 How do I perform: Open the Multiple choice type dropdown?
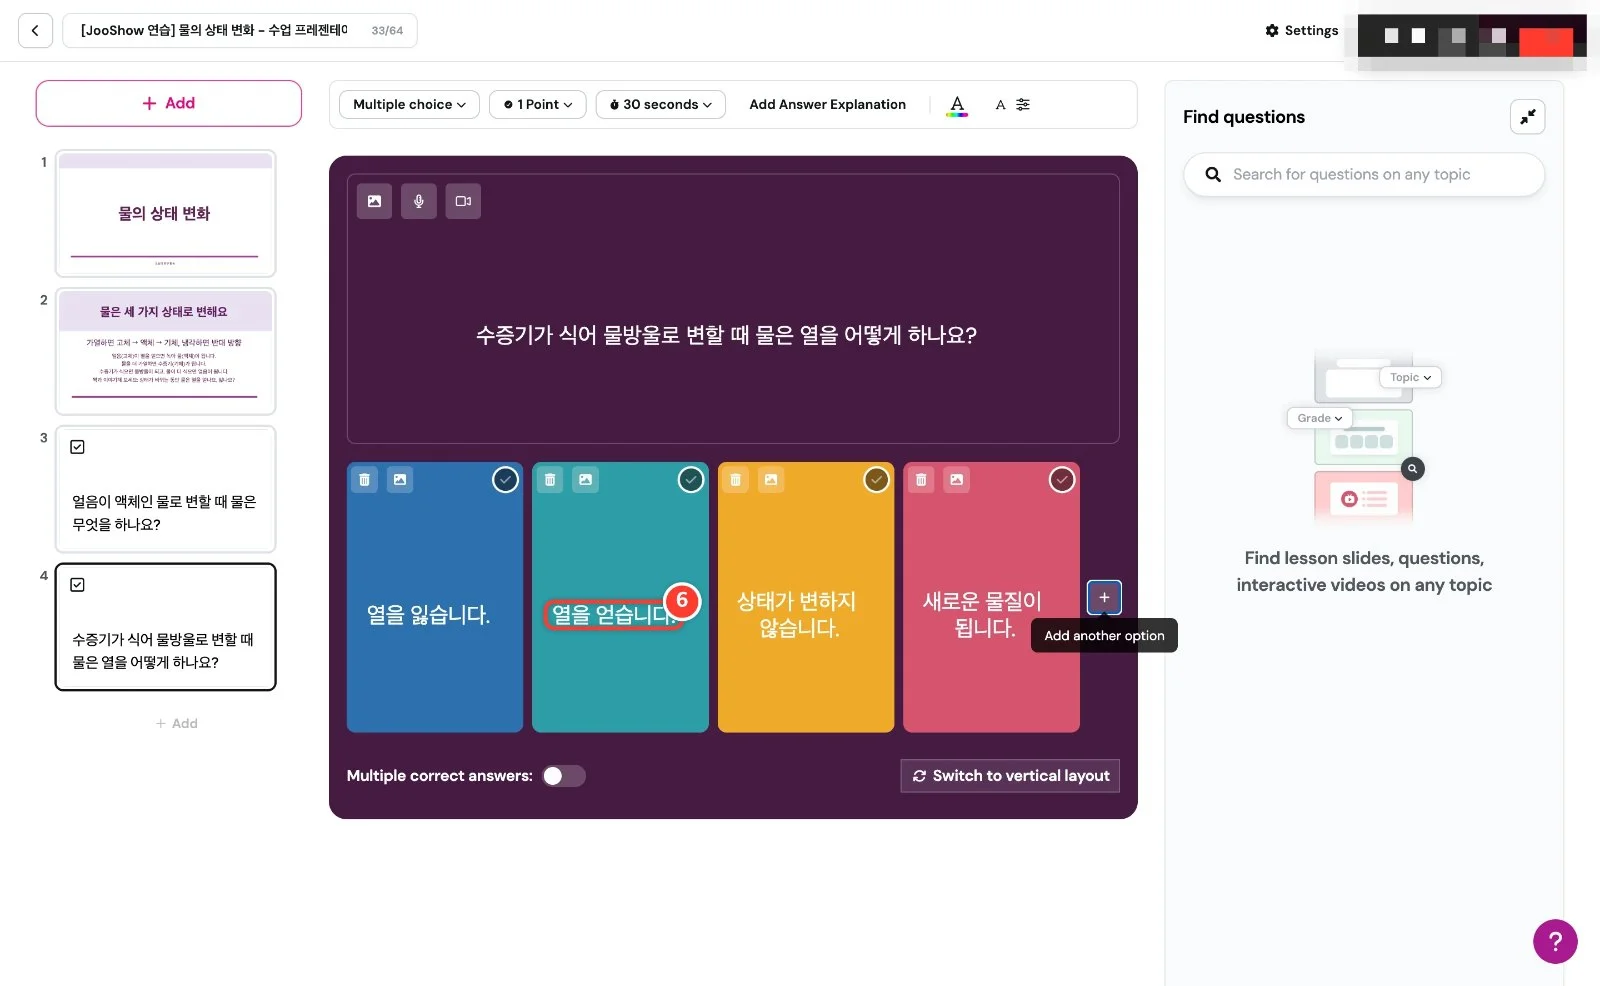tap(409, 105)
